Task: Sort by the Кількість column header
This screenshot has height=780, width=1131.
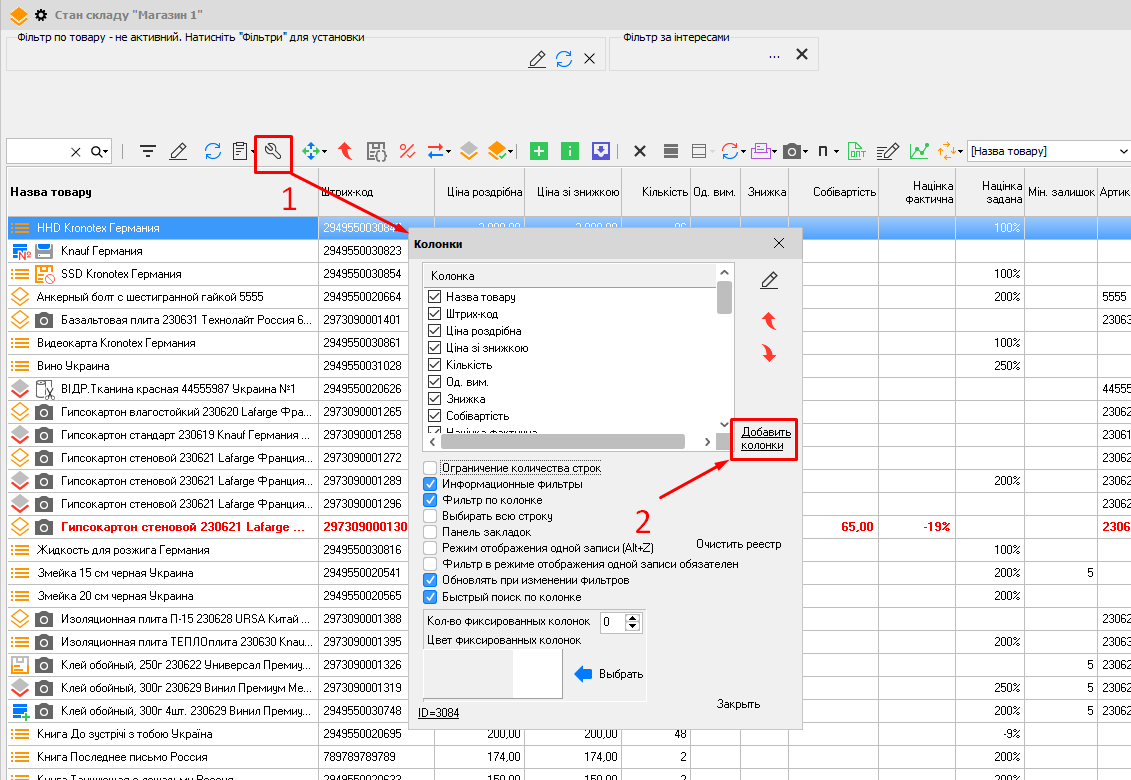Action: coord(664,192)
